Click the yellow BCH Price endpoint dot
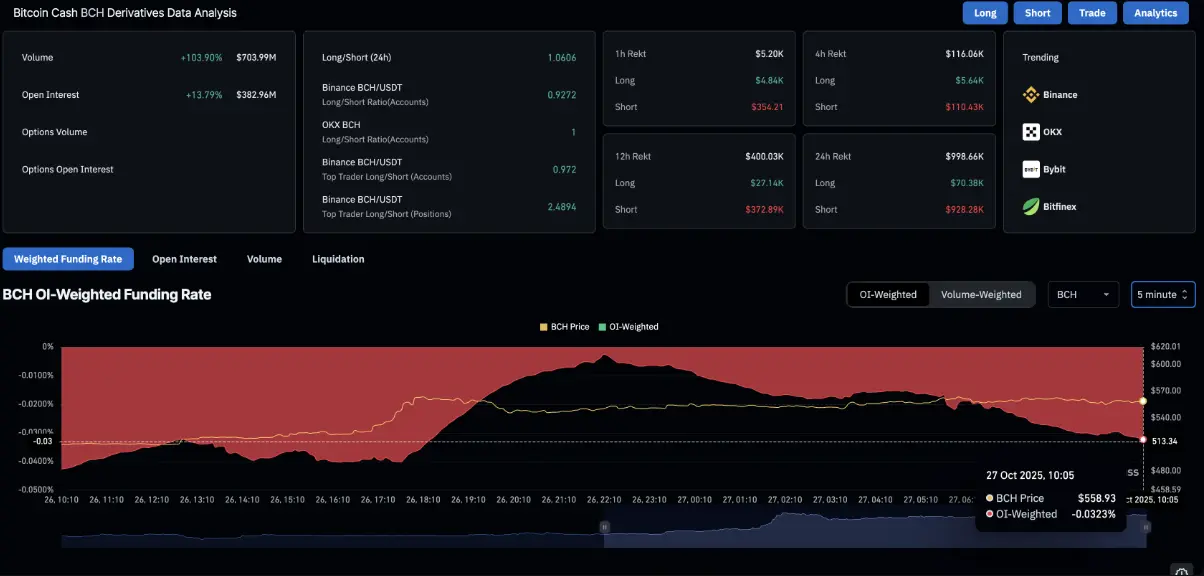This screenshot has width=1204, height=576. click(1143, 401)
